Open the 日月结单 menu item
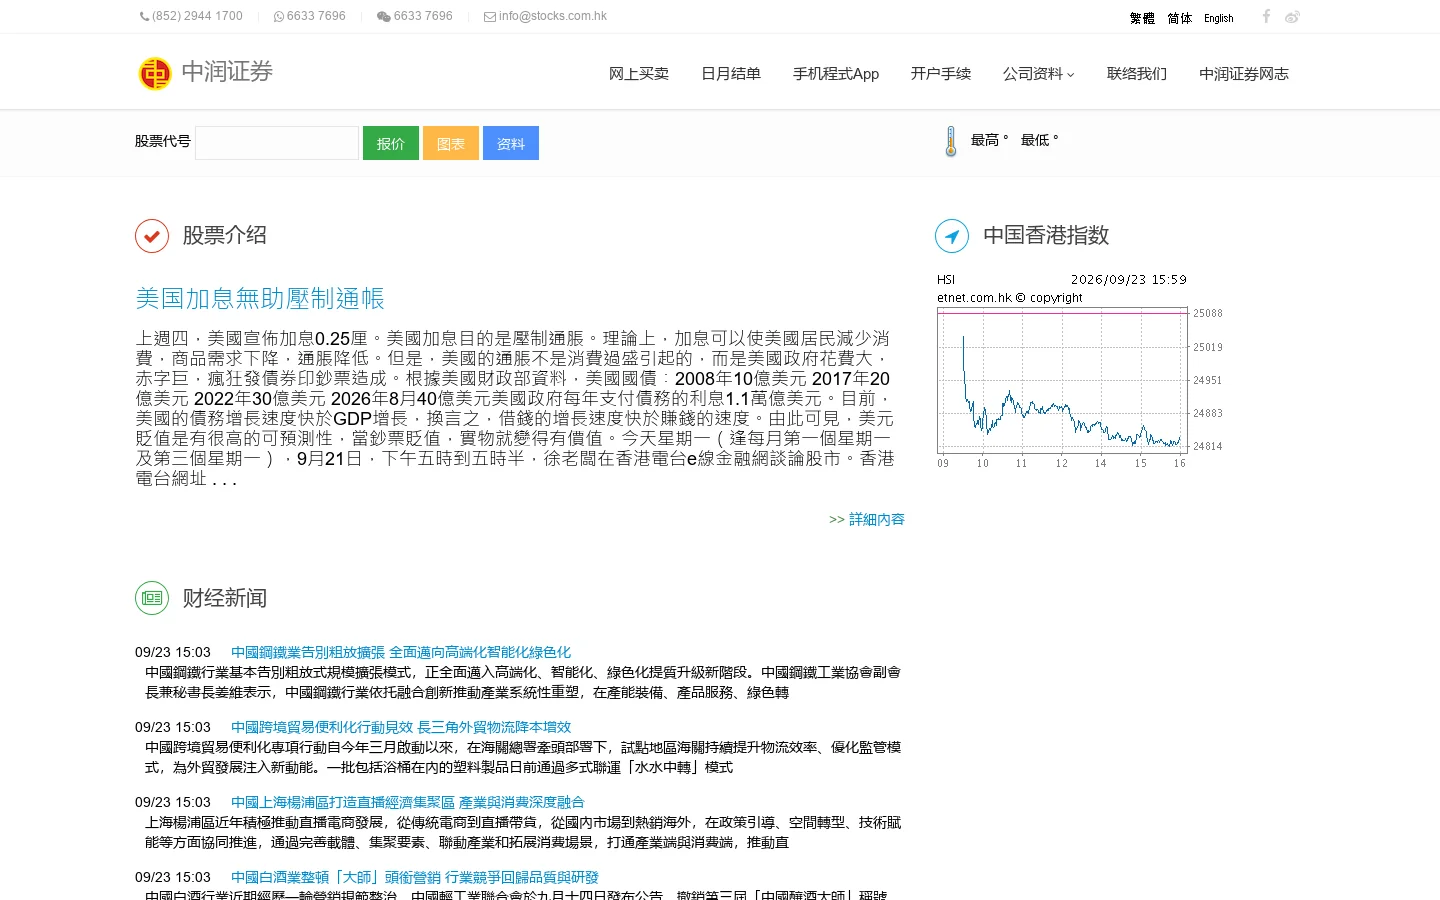This screenshot has height=900, width=1440. (731, 74)
